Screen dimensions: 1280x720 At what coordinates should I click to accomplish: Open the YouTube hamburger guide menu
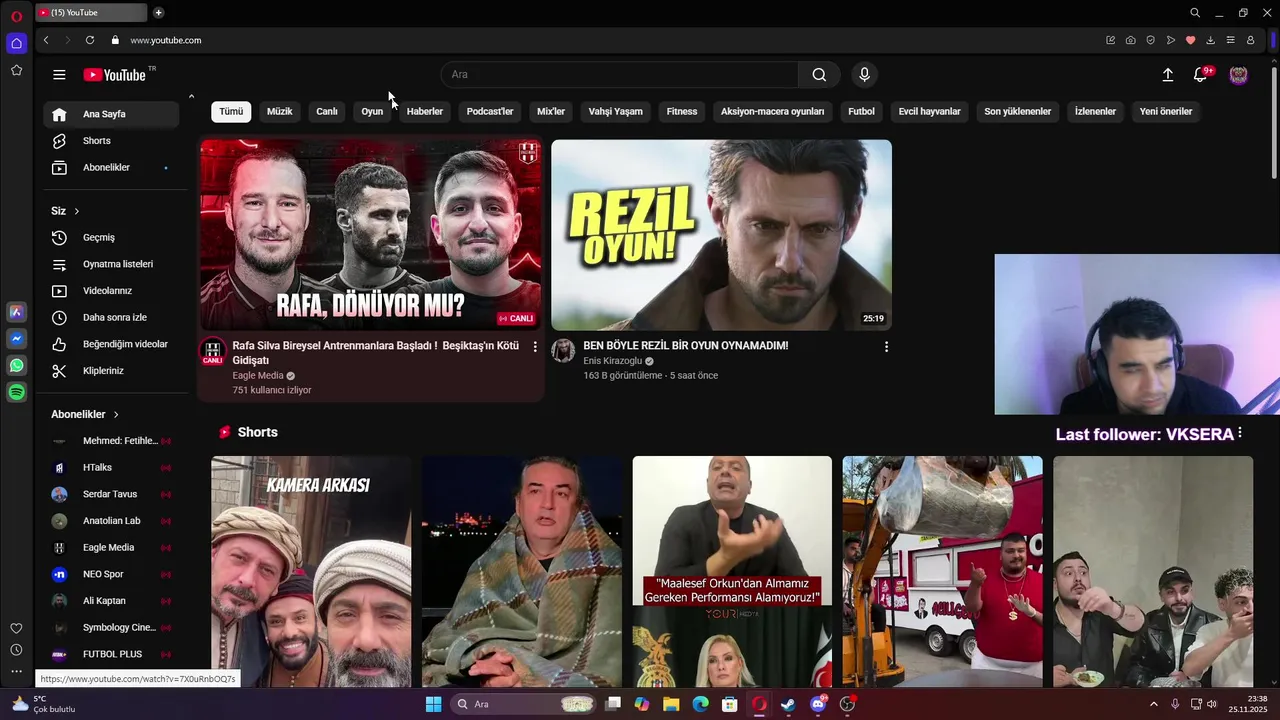(x=59, y=75)
